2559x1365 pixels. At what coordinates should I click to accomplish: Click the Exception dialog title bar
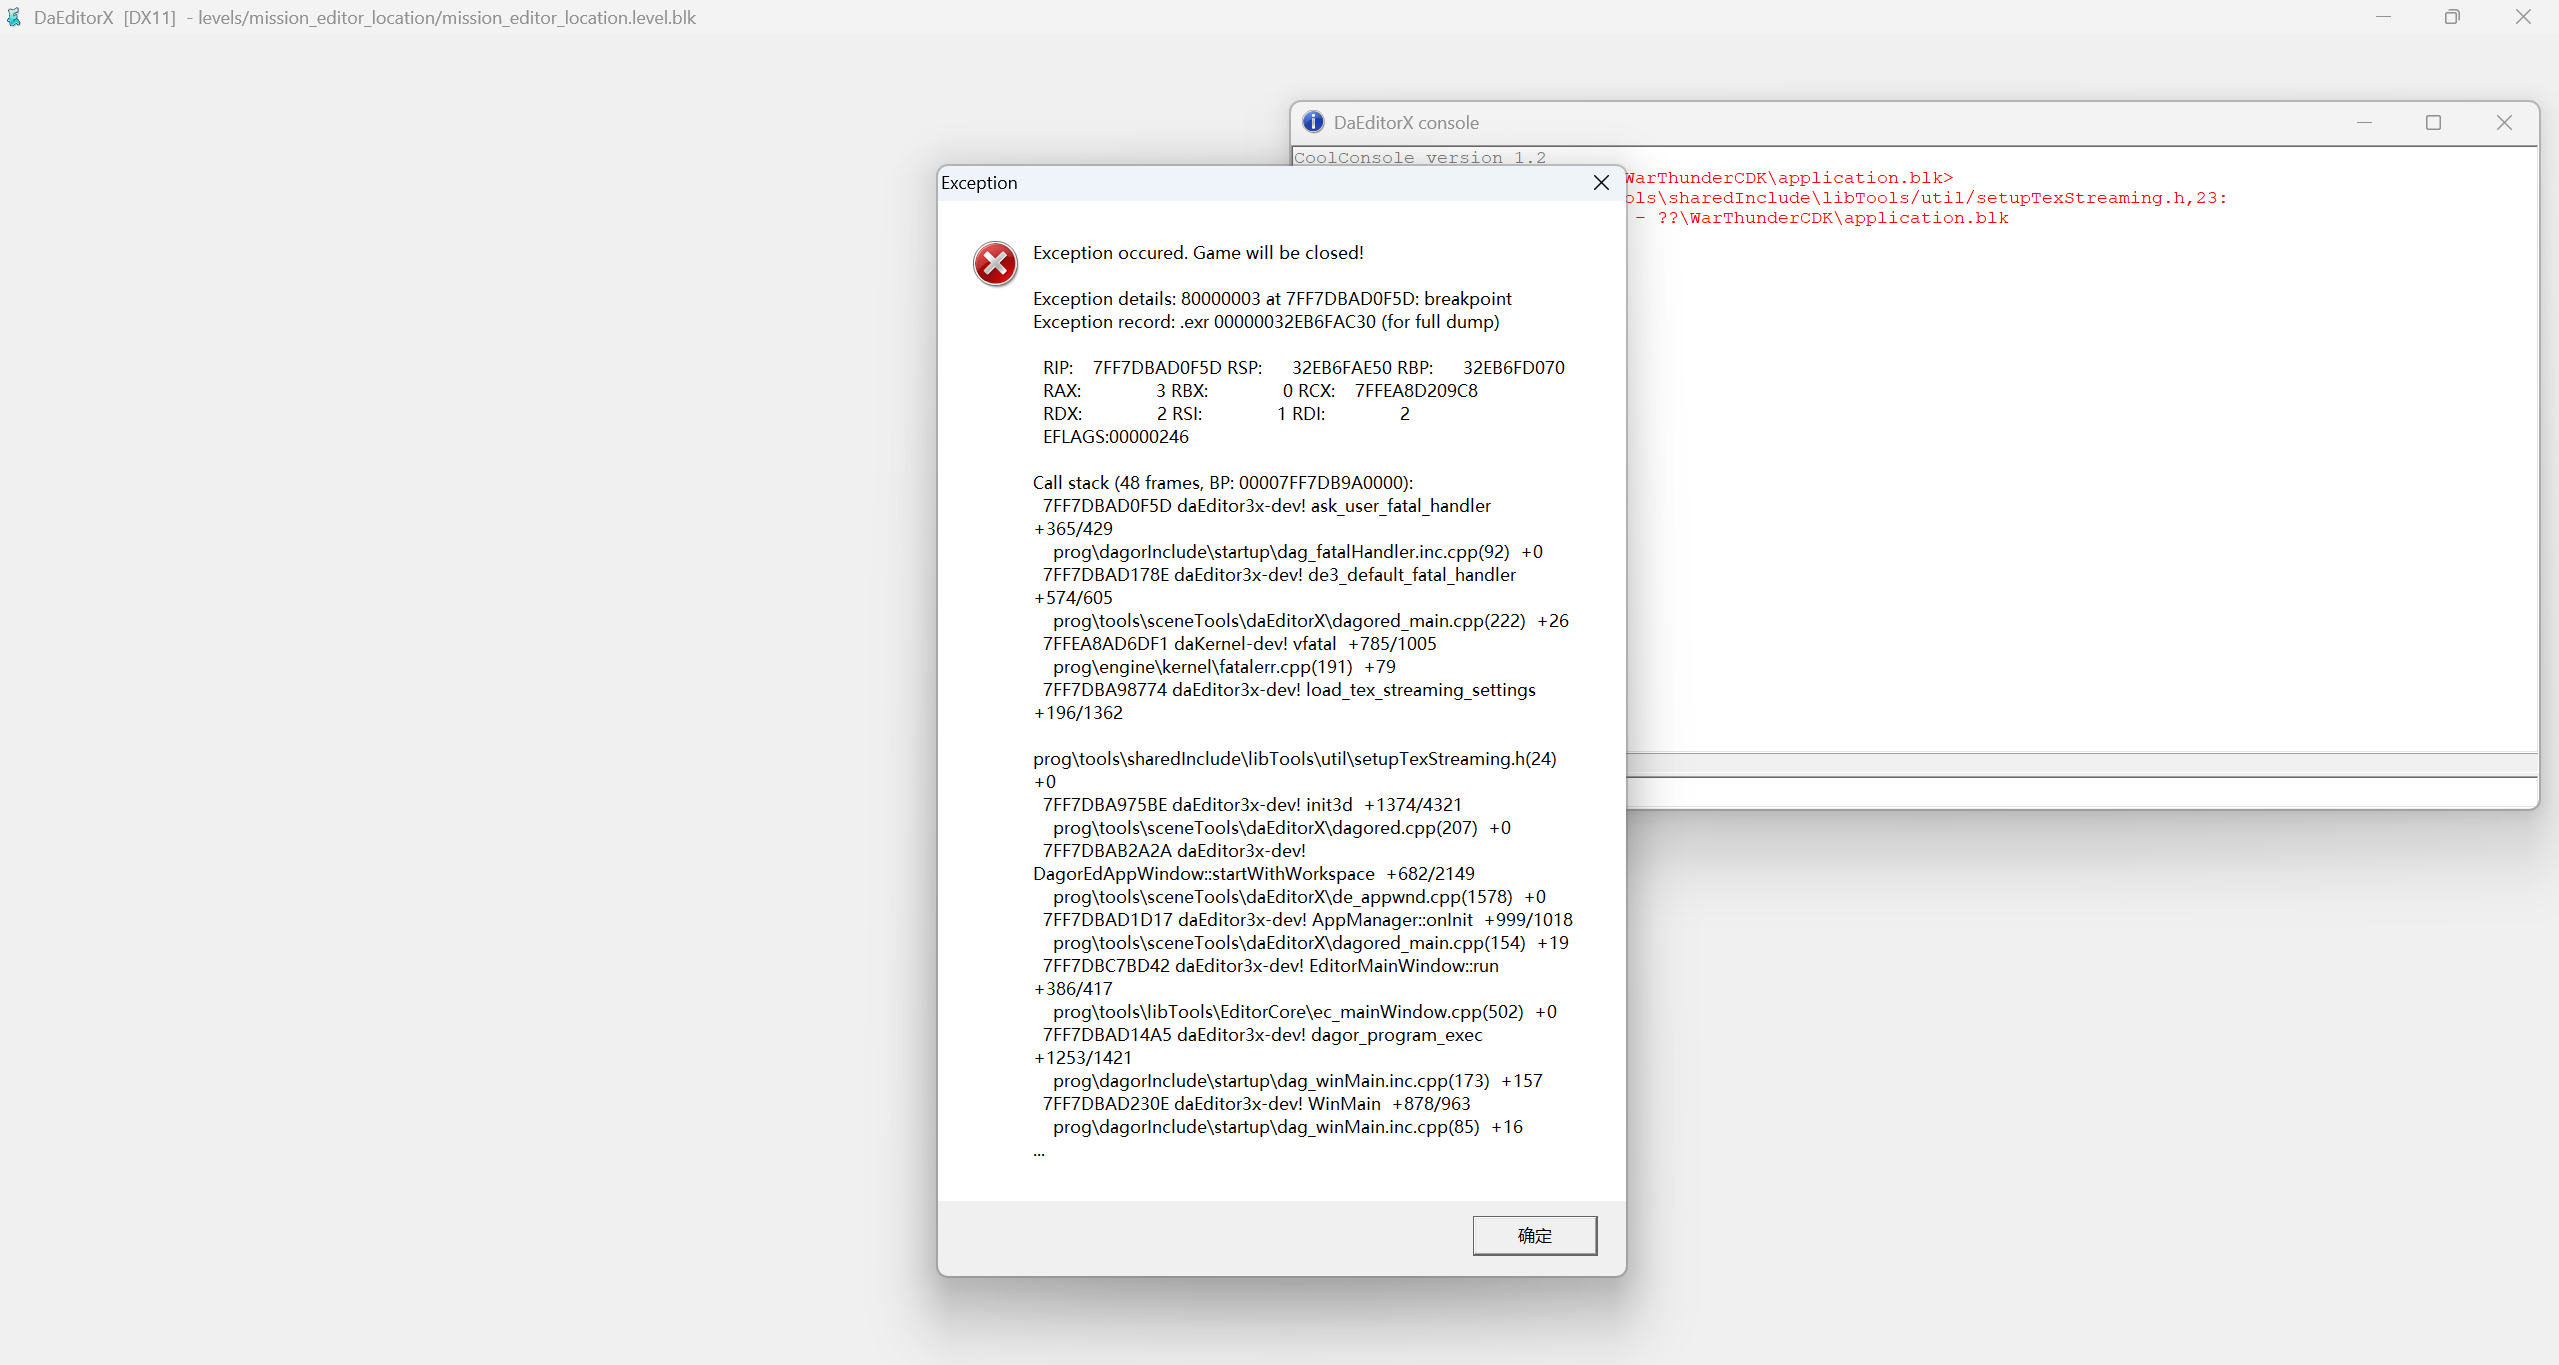pos(1250,182)
